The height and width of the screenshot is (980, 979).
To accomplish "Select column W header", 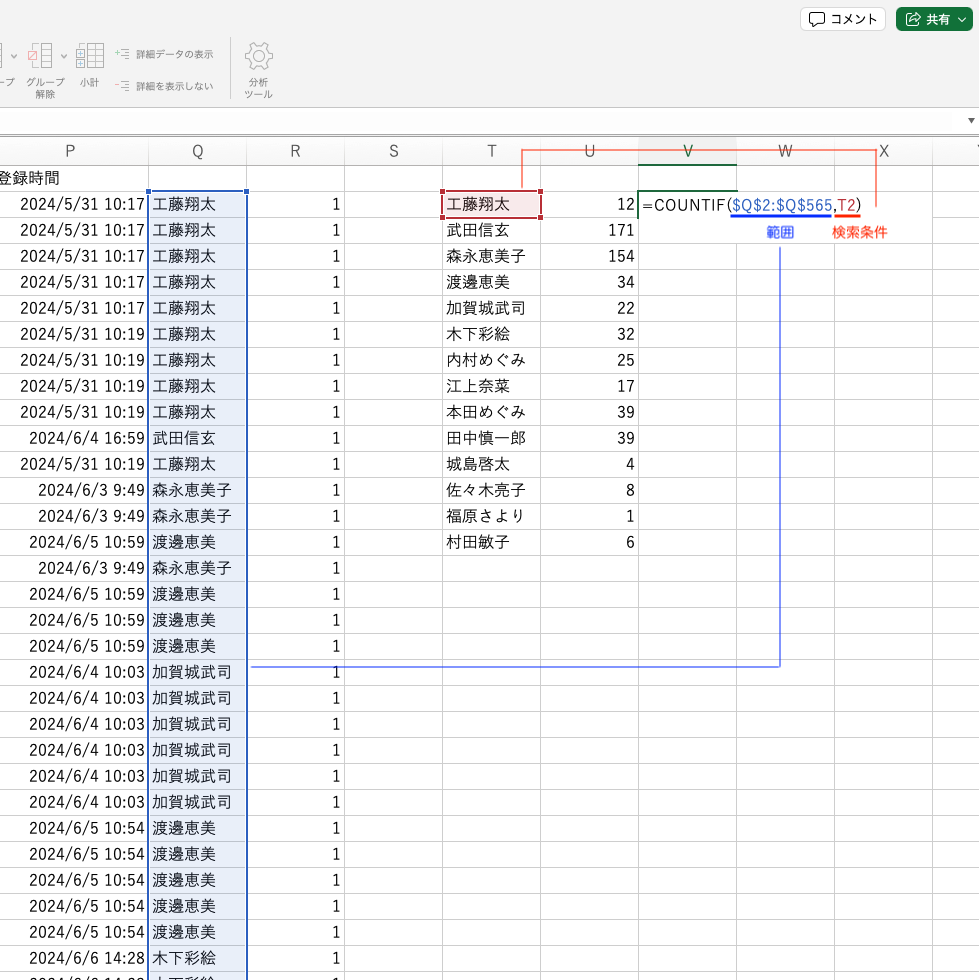I will pyautogui.click(x=785, y=151).
